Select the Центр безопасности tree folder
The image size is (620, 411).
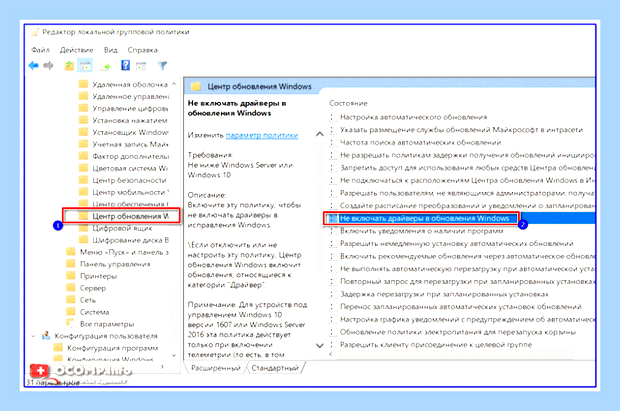[129, 180]
